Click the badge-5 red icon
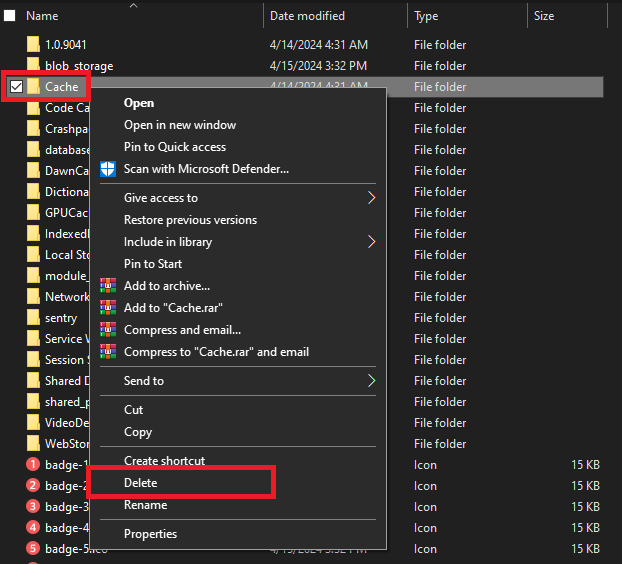Image resolution: width=622 pixels, height=564 pixels. pyautogui.click(x=33, y=549)
